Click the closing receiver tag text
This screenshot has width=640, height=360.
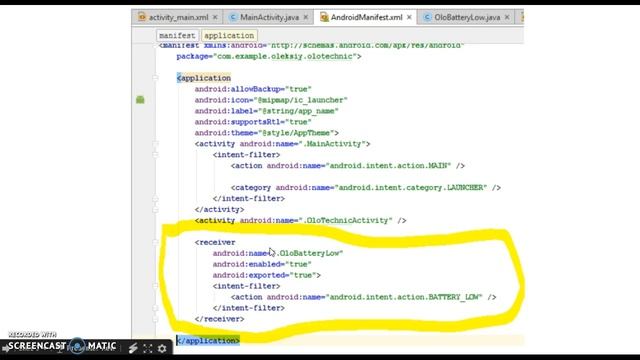pos(220,319)
